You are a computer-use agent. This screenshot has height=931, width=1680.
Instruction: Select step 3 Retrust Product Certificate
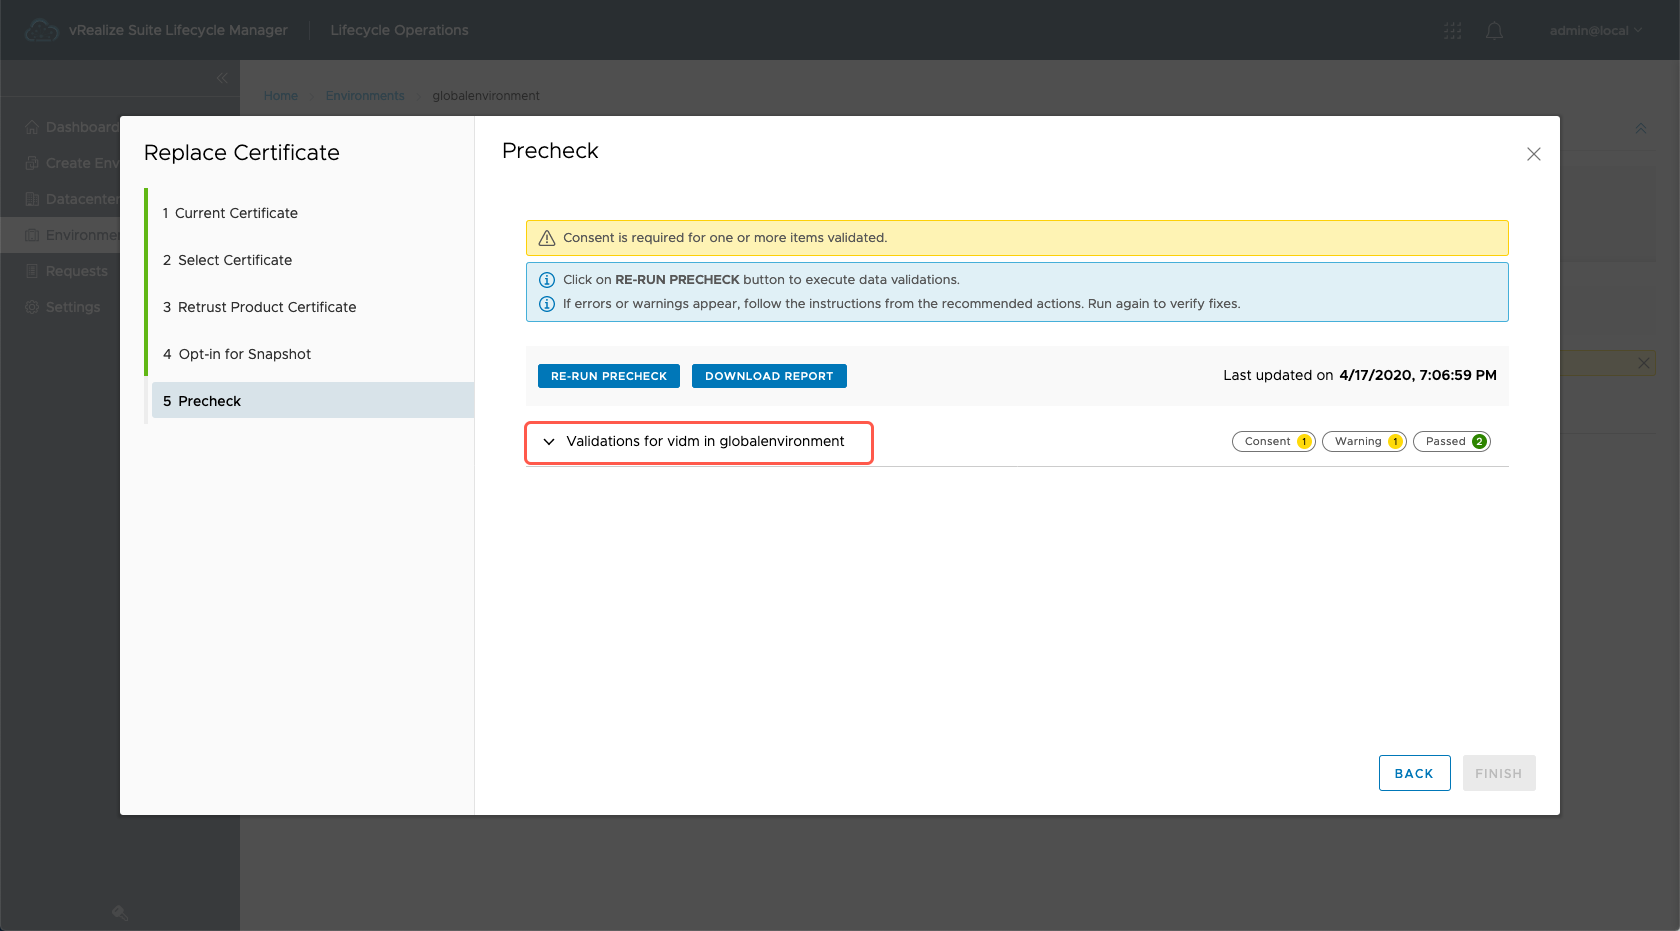266,307
